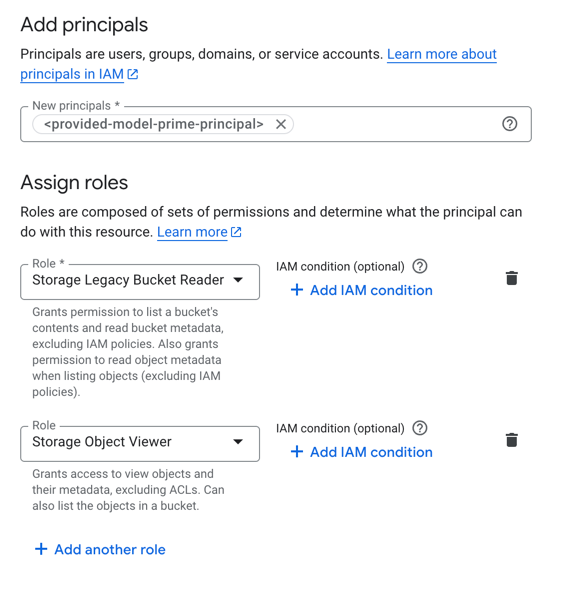
Task: Select the provided-model-prime-principal chip
Action: click(x=153, y=124)
